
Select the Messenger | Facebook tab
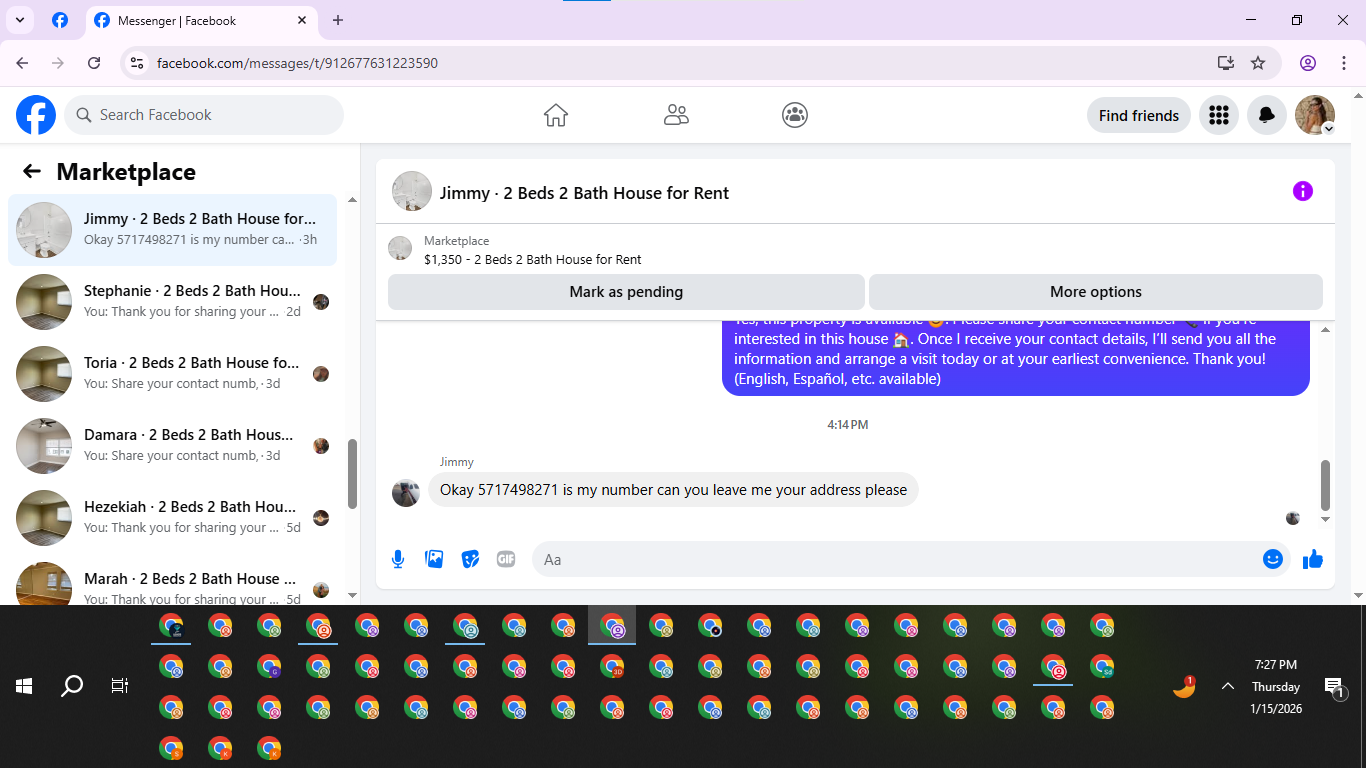(200, 20)
